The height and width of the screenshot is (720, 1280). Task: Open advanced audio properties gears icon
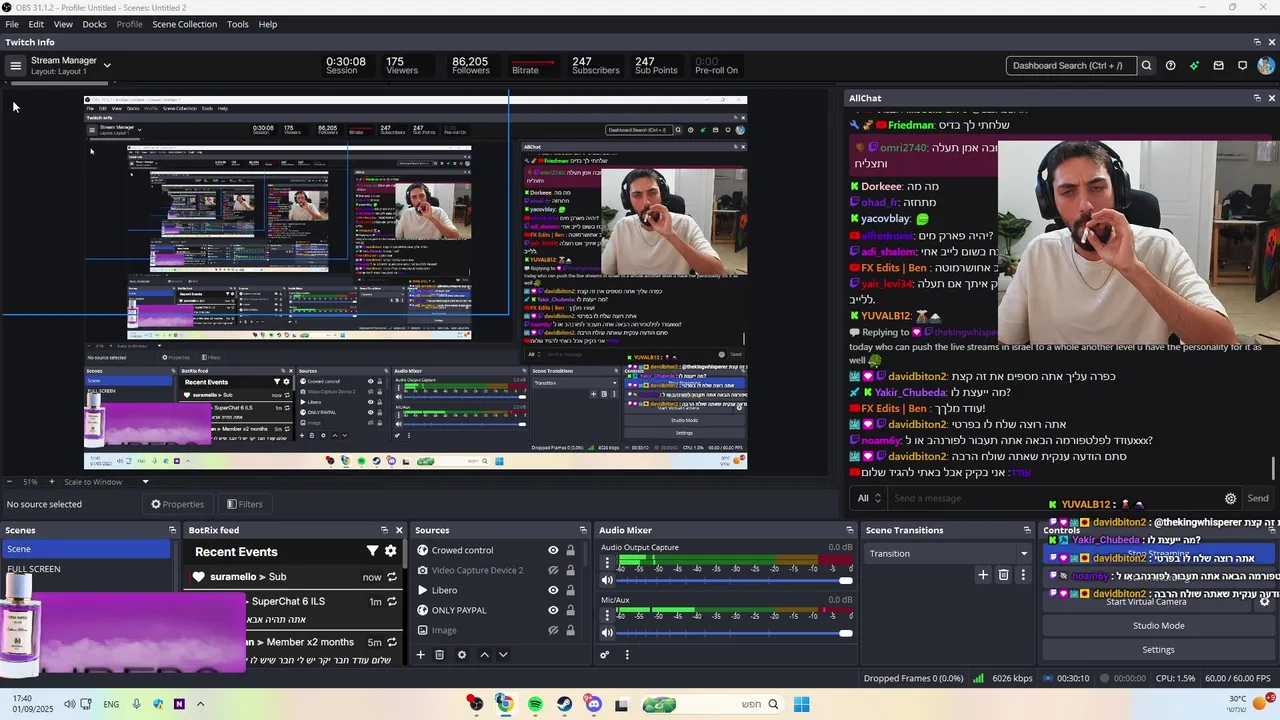tap(605, 655)
